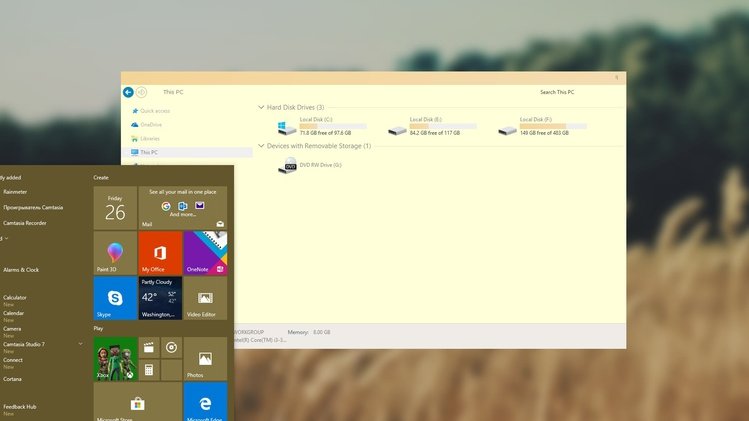This screenshot has height=421, width=749.
Task: Select Libraries in the navigation pane
Action: coord(150,139)
